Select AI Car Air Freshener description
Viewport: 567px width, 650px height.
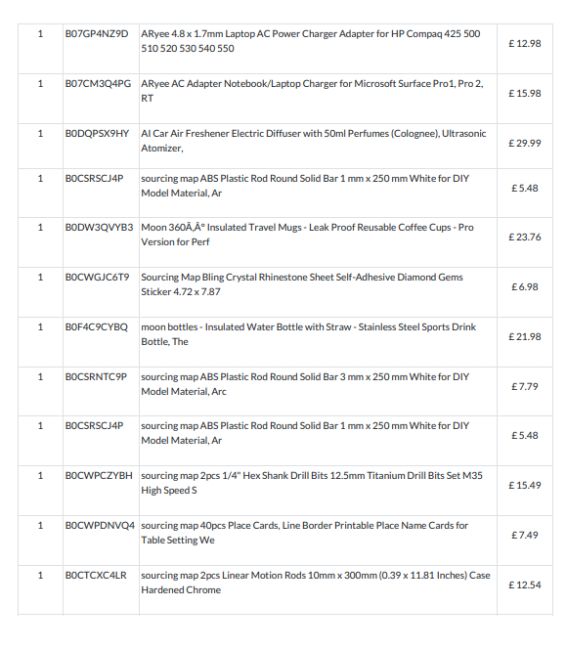click(313, 141)
